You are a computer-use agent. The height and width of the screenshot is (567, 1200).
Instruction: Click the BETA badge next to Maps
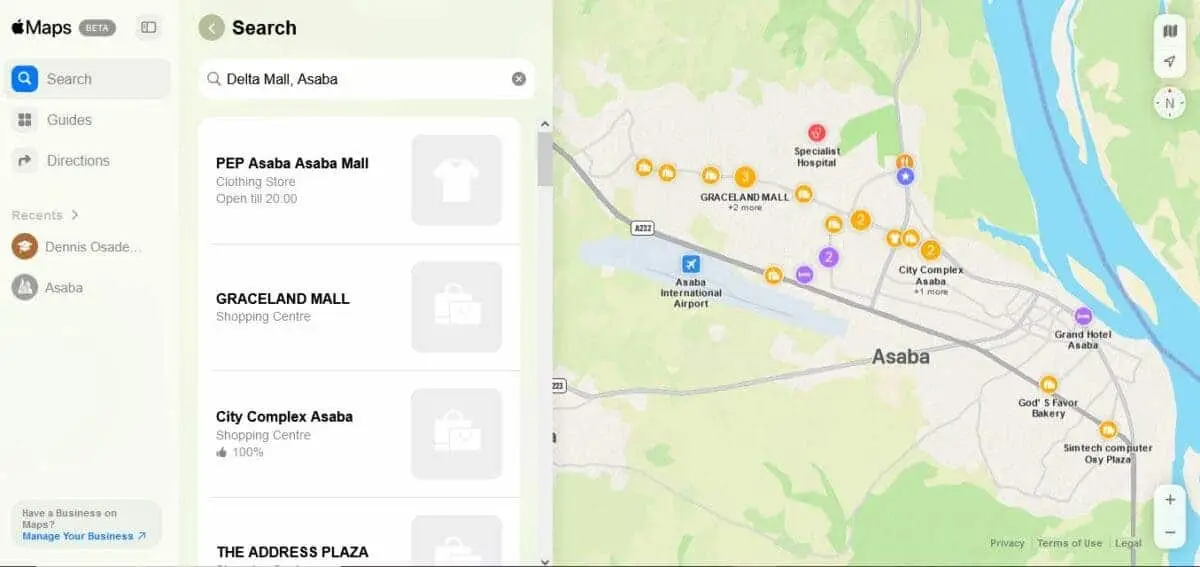coord(97,28)
